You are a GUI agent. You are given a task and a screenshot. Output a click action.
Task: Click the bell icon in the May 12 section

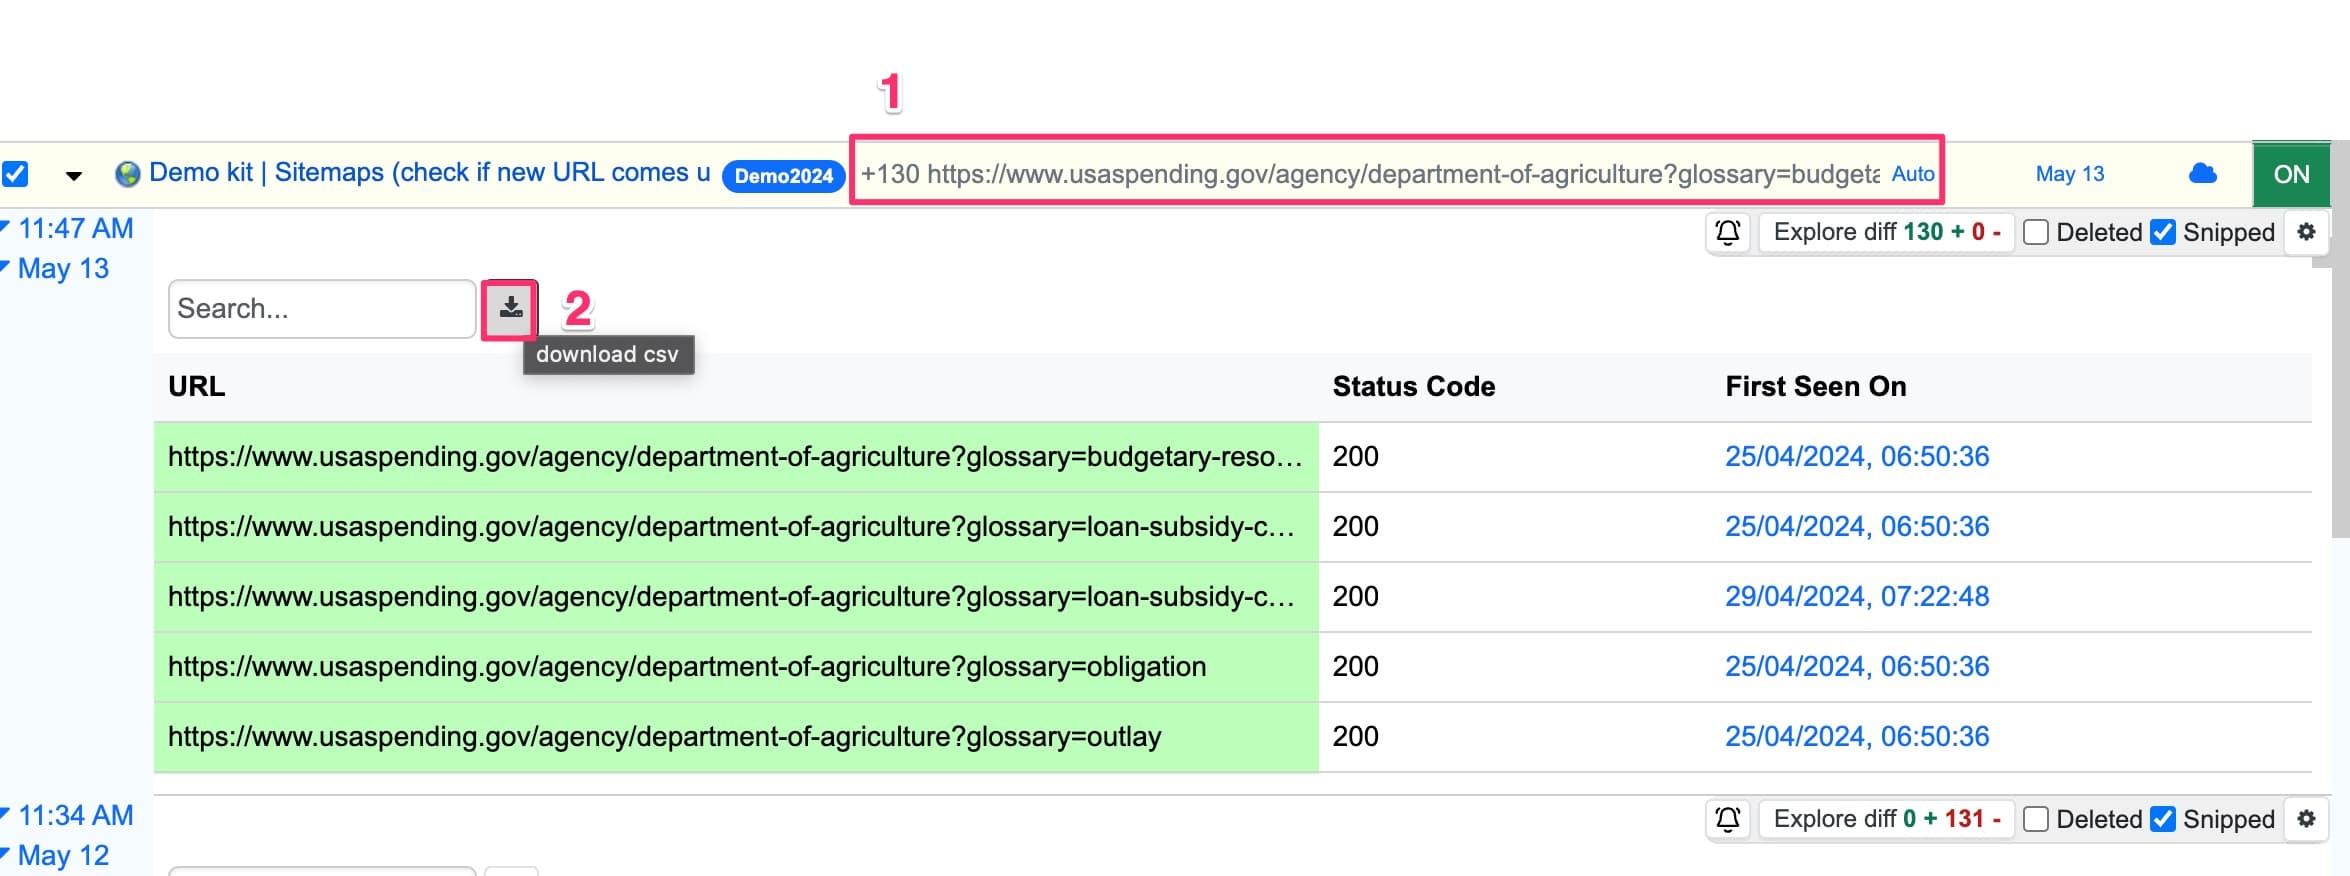click(x=1728, y=818)
